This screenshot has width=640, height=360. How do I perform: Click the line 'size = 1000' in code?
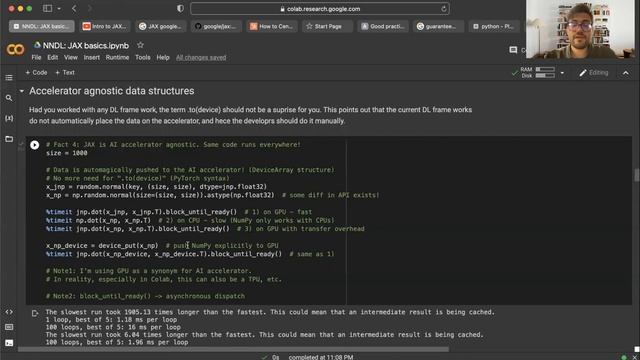point(67,153)
